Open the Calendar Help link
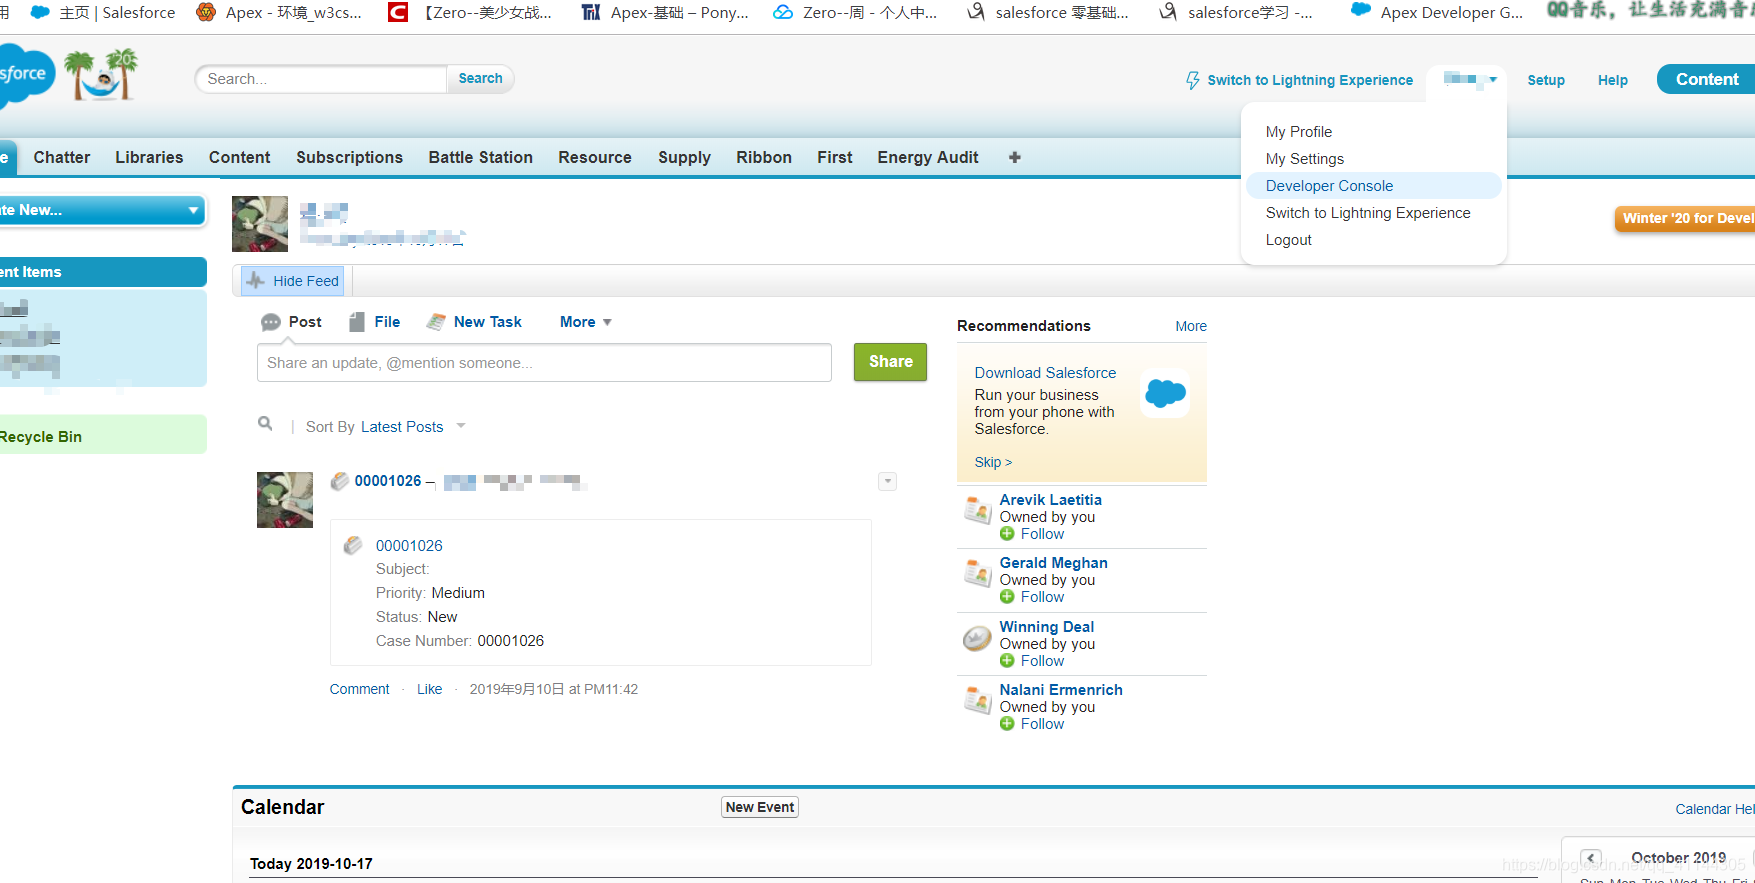 tap(1715, 809)
